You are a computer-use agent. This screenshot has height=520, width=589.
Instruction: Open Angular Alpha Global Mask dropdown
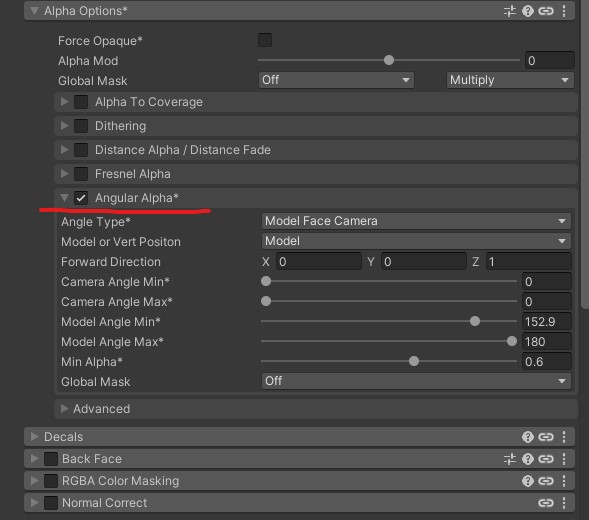click(416, 381)
